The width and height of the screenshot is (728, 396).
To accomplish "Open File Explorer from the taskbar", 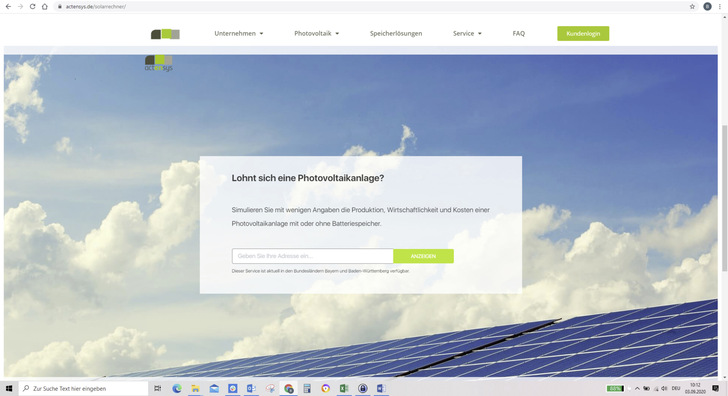I will pos(195,389).
